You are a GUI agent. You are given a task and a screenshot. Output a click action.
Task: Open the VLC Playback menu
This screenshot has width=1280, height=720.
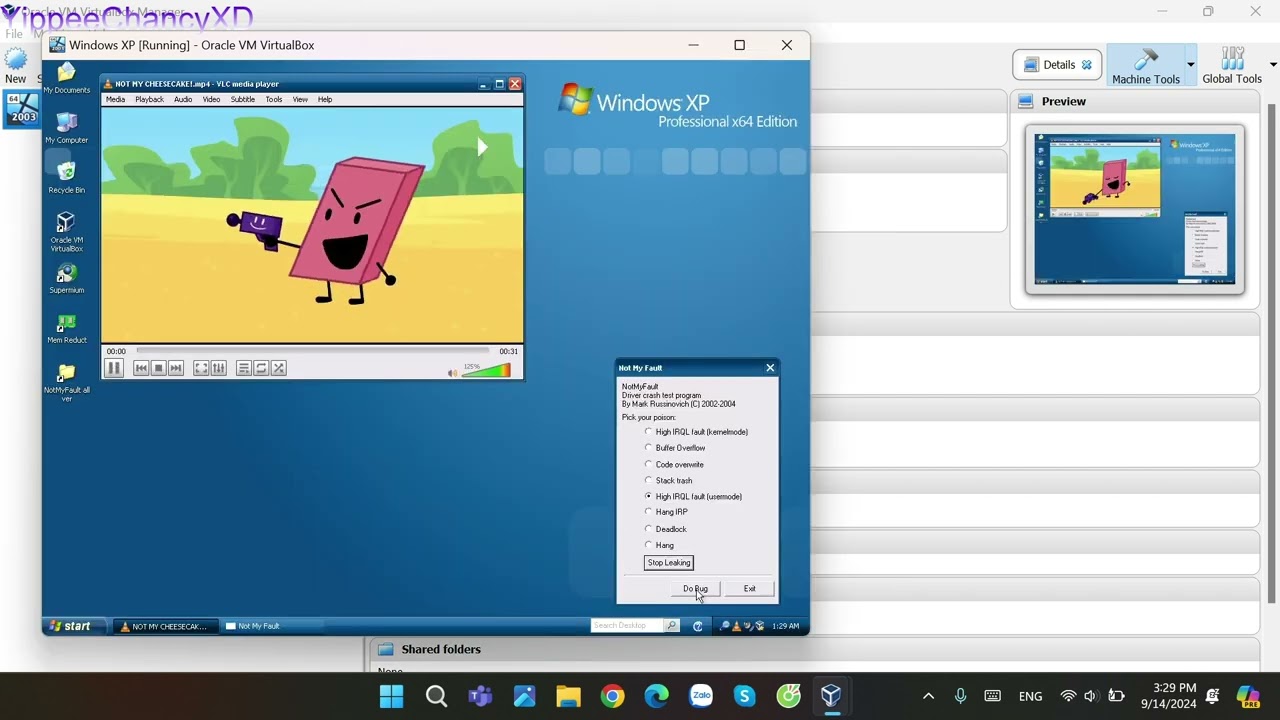click(x=149, y=100)
